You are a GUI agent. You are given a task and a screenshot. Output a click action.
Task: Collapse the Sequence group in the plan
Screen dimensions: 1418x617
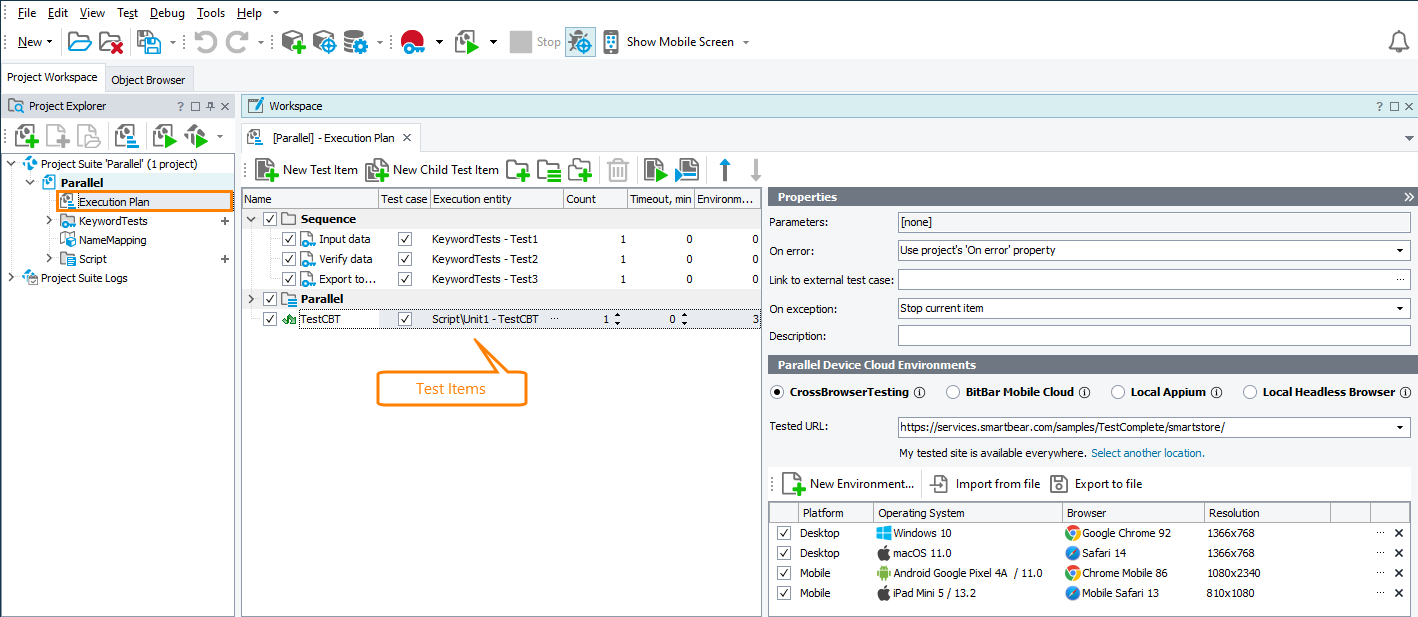tap(251, 219)
